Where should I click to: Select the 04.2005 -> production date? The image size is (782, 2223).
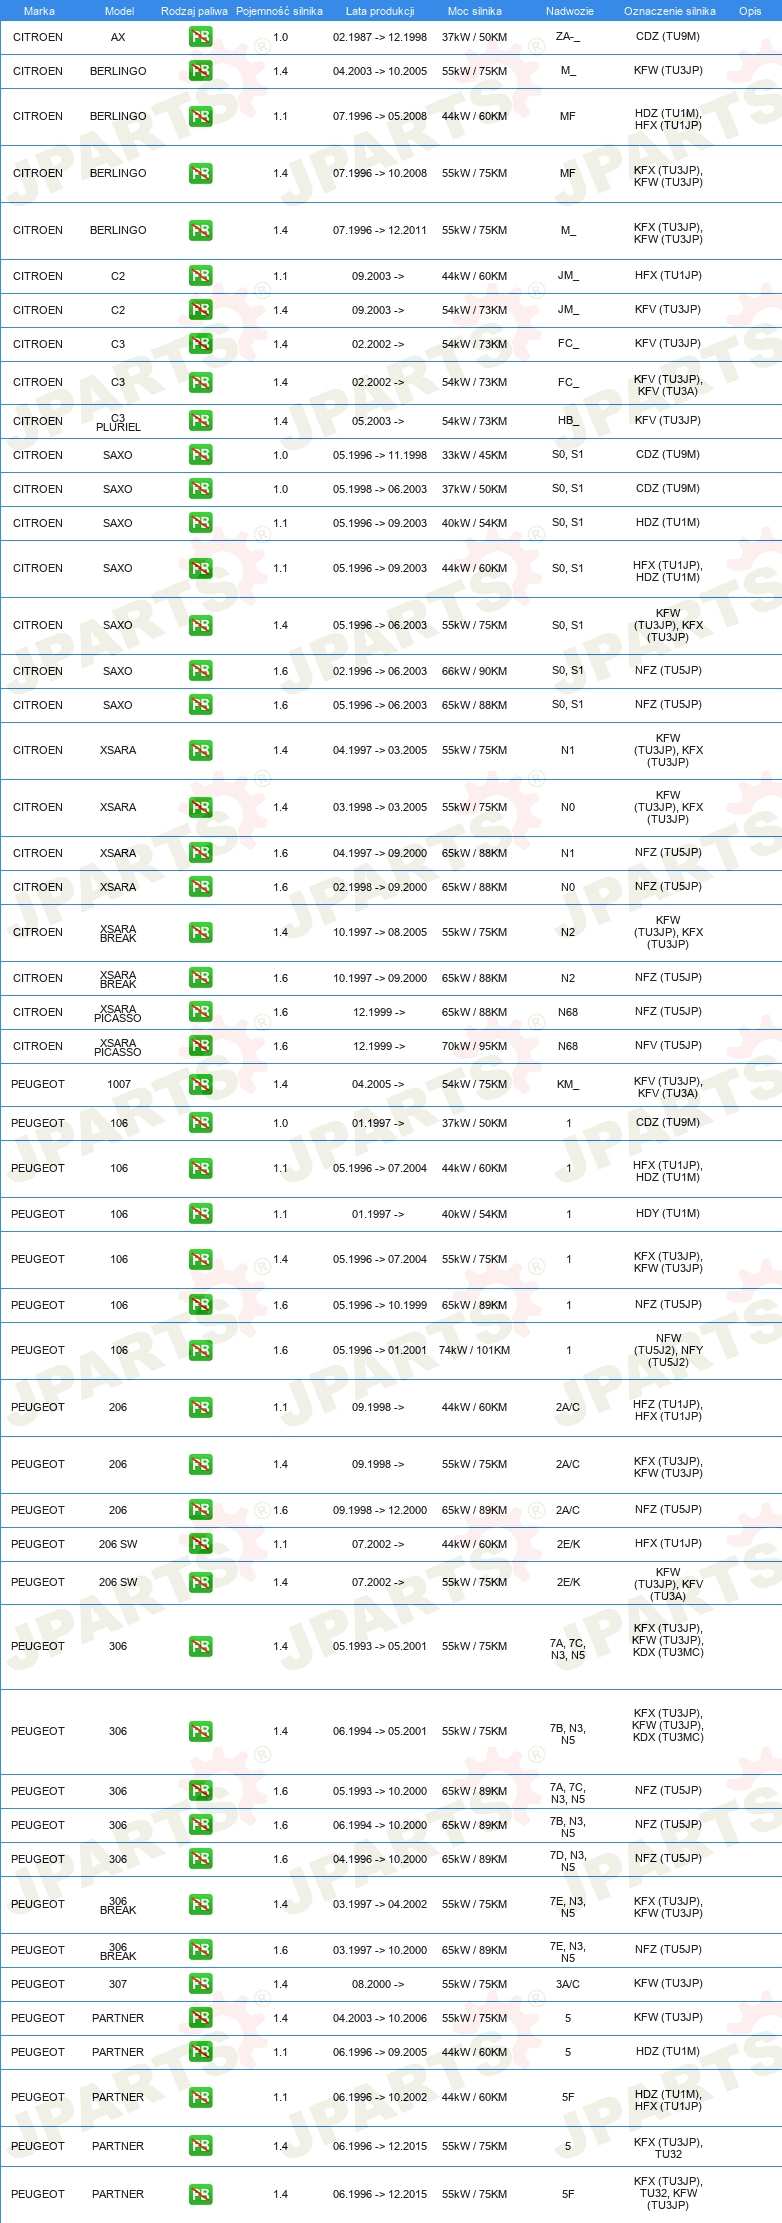(378, 1084)
